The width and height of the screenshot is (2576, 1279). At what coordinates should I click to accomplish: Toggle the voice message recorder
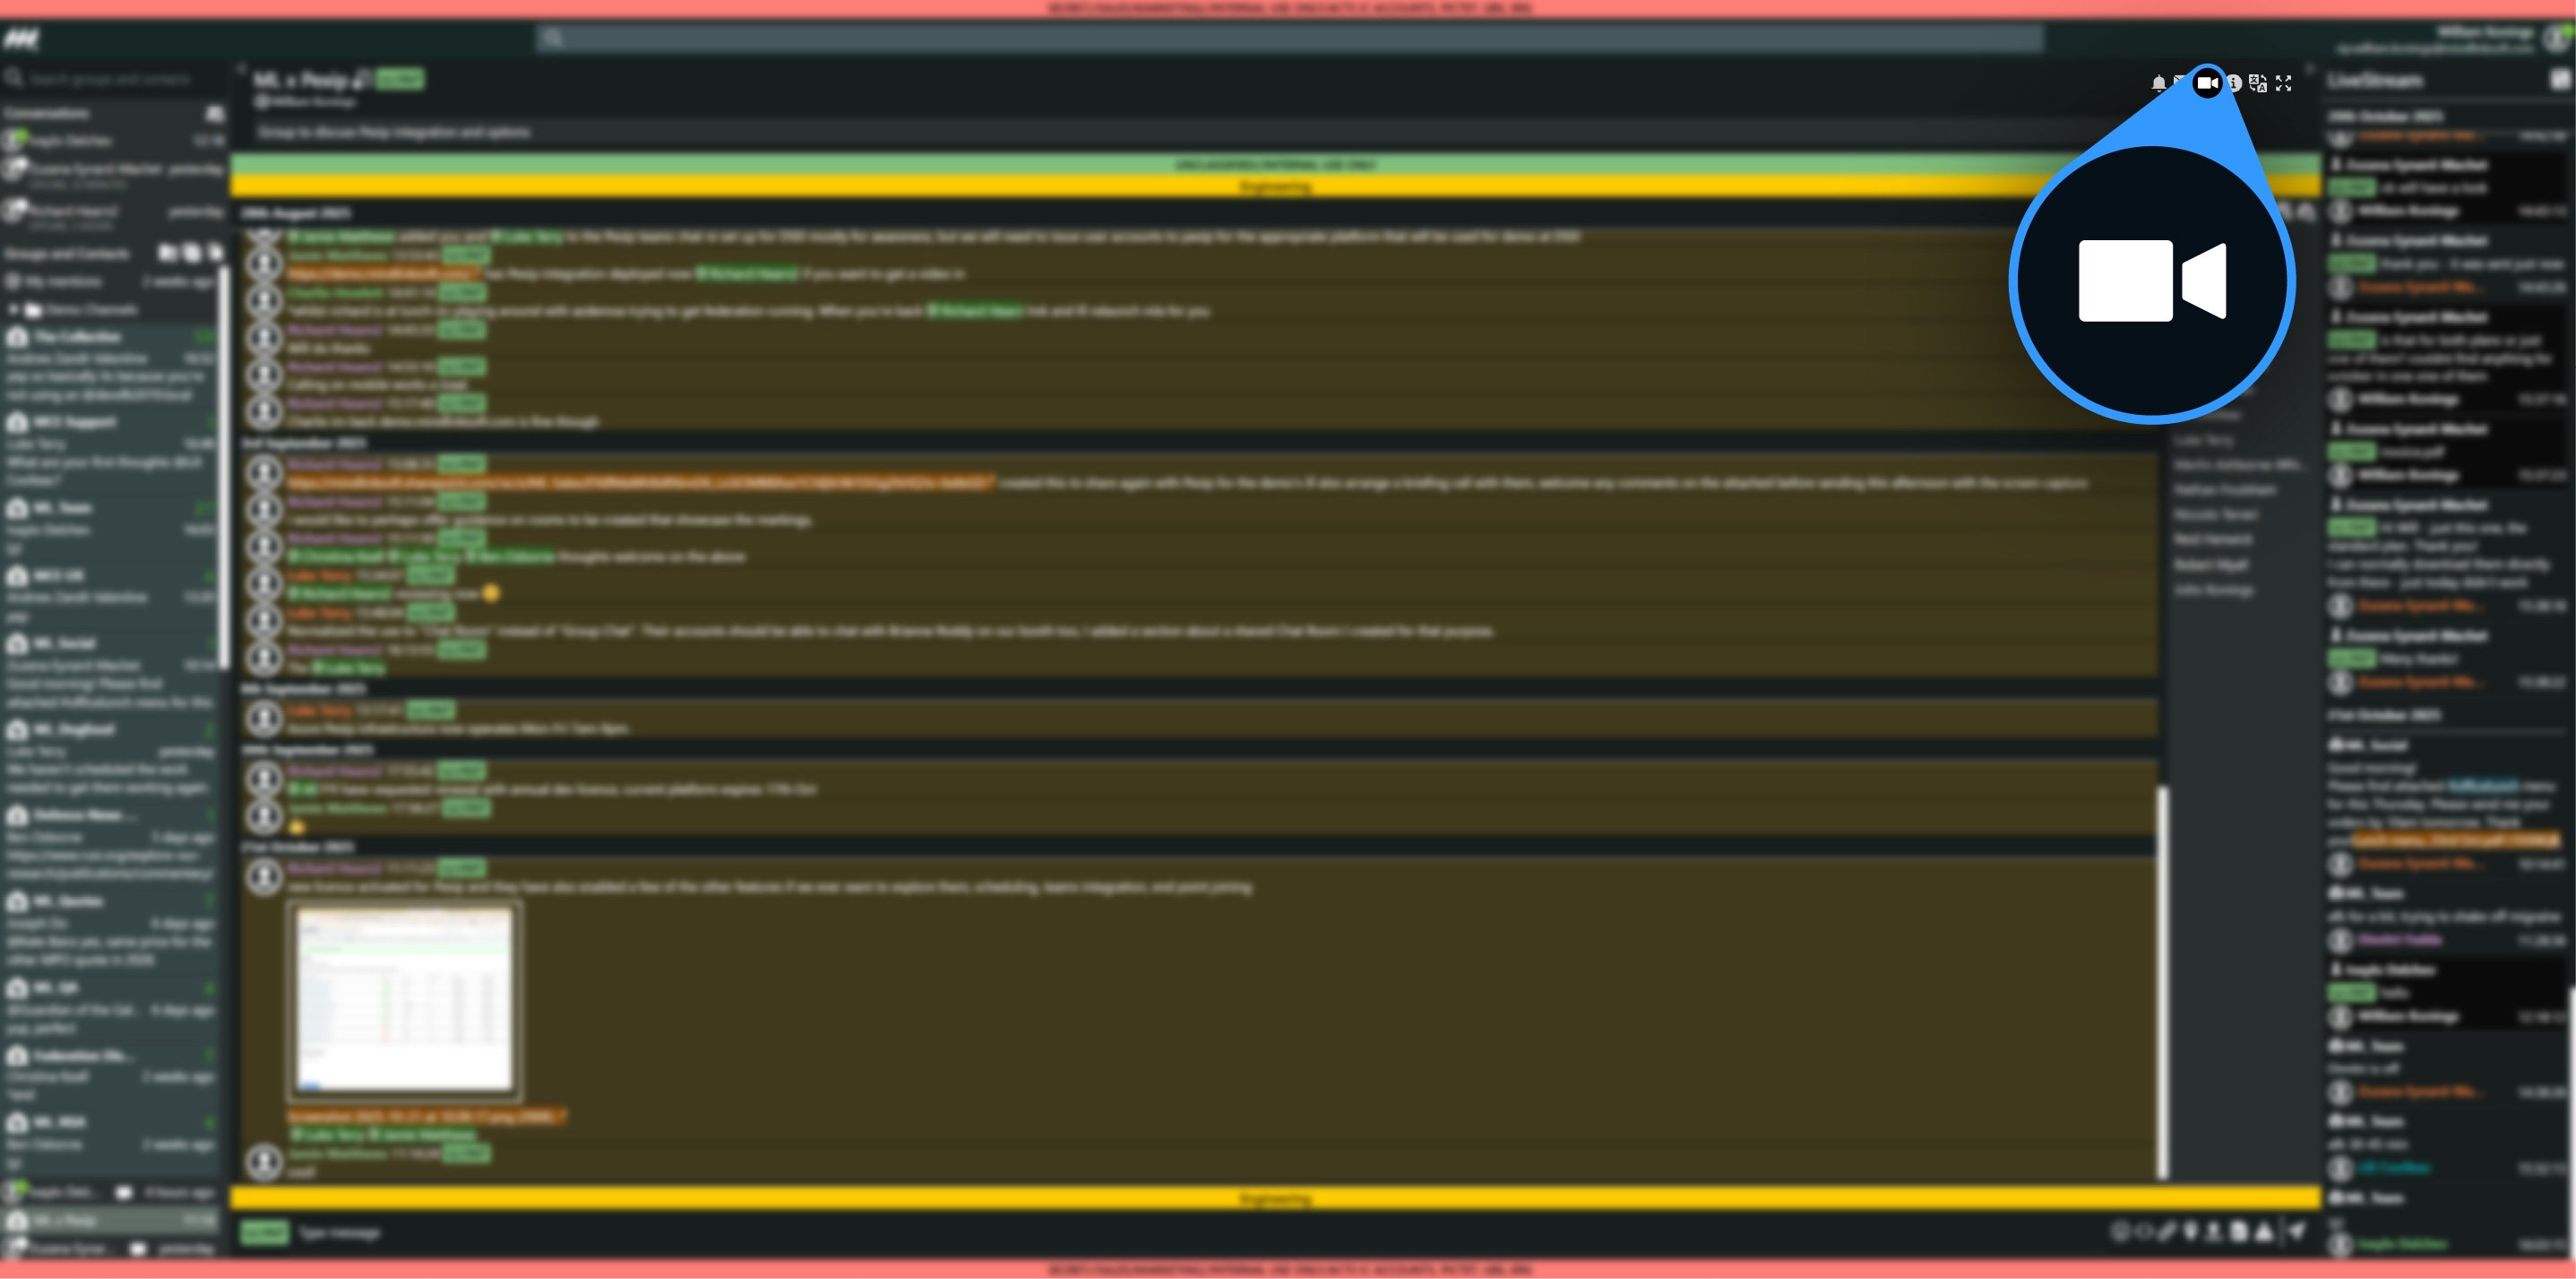click(x=2191, y=1233)
